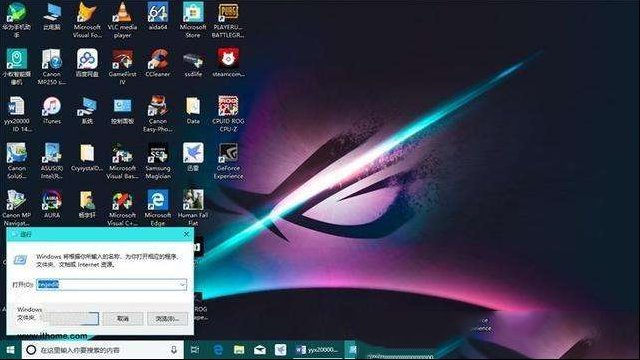Image resolution: width=640 pixels, height=360 pixels.
Task: Select the CrystalDiskMark folder on desktop
Action: tap(87, 158)
